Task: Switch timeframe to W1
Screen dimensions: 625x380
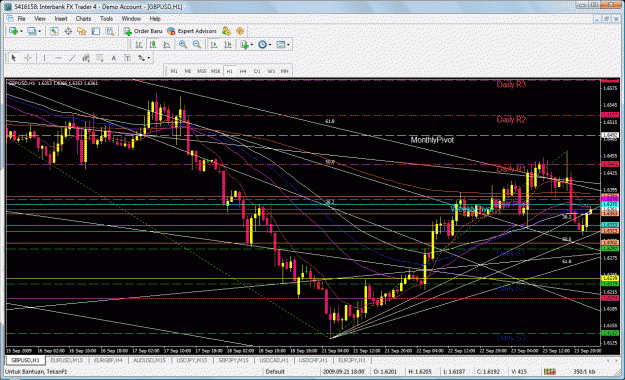Action: tap(271, 71)
